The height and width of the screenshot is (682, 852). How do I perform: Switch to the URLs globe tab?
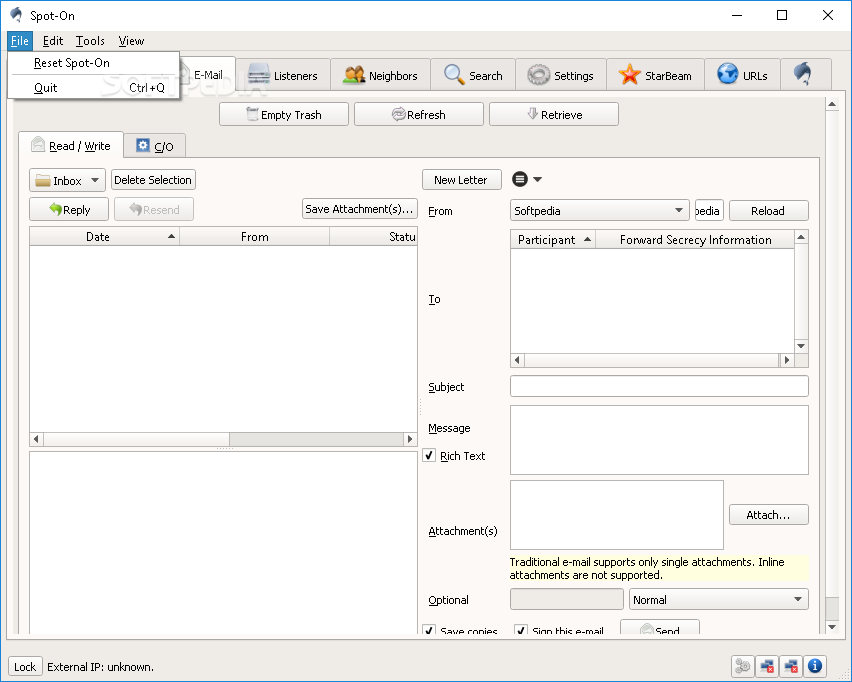tap(742, 75)
